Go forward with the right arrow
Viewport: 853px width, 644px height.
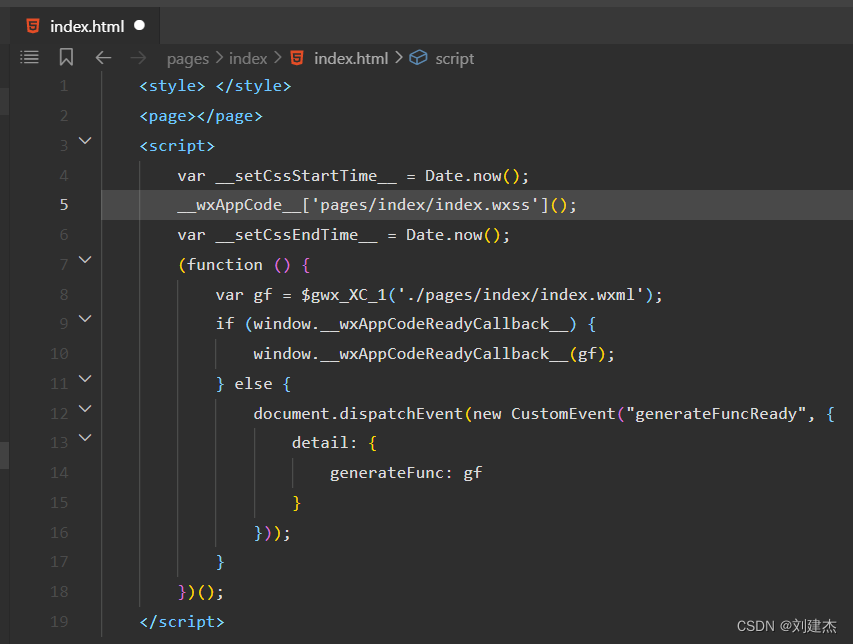pyautogui.click(x=138, y=57)
